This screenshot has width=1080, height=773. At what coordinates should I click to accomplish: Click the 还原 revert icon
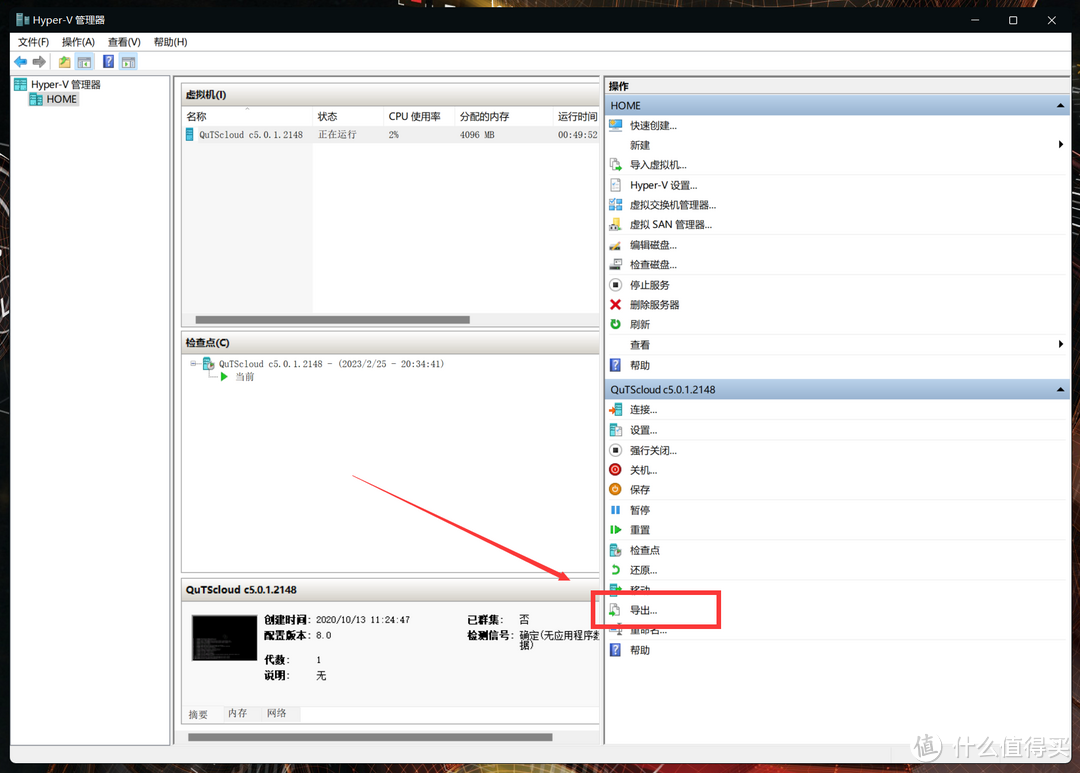click(x=616, y=570)
